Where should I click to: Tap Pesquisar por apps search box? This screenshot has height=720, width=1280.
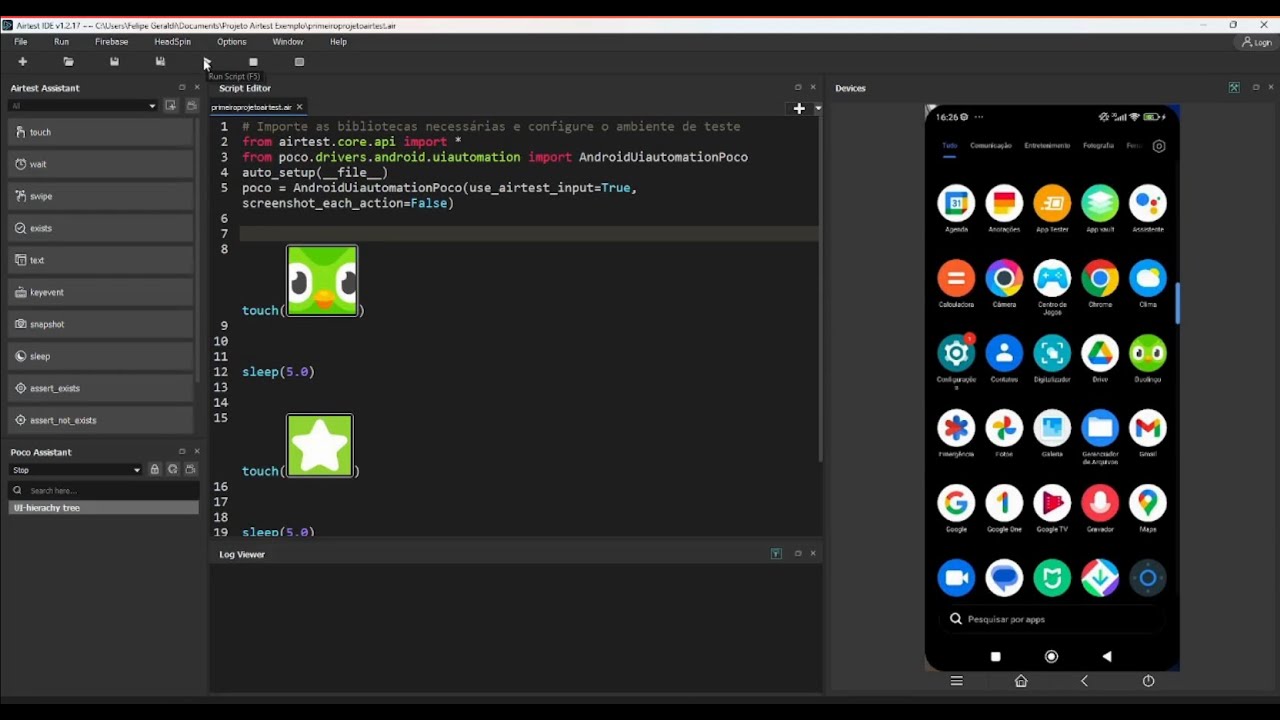click(x=1052, y=619)
